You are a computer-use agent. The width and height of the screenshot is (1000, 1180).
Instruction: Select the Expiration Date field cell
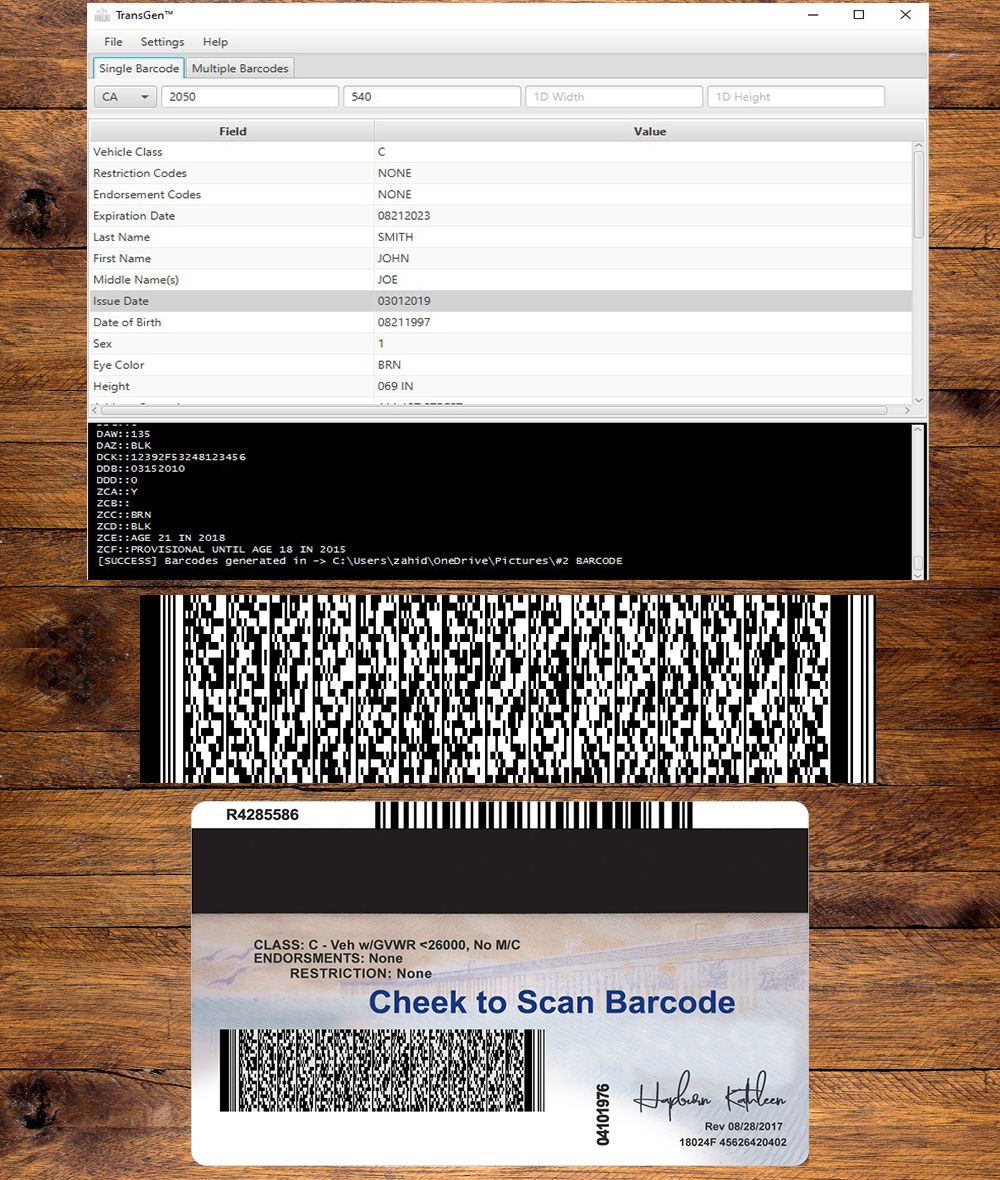pos(232,216)
